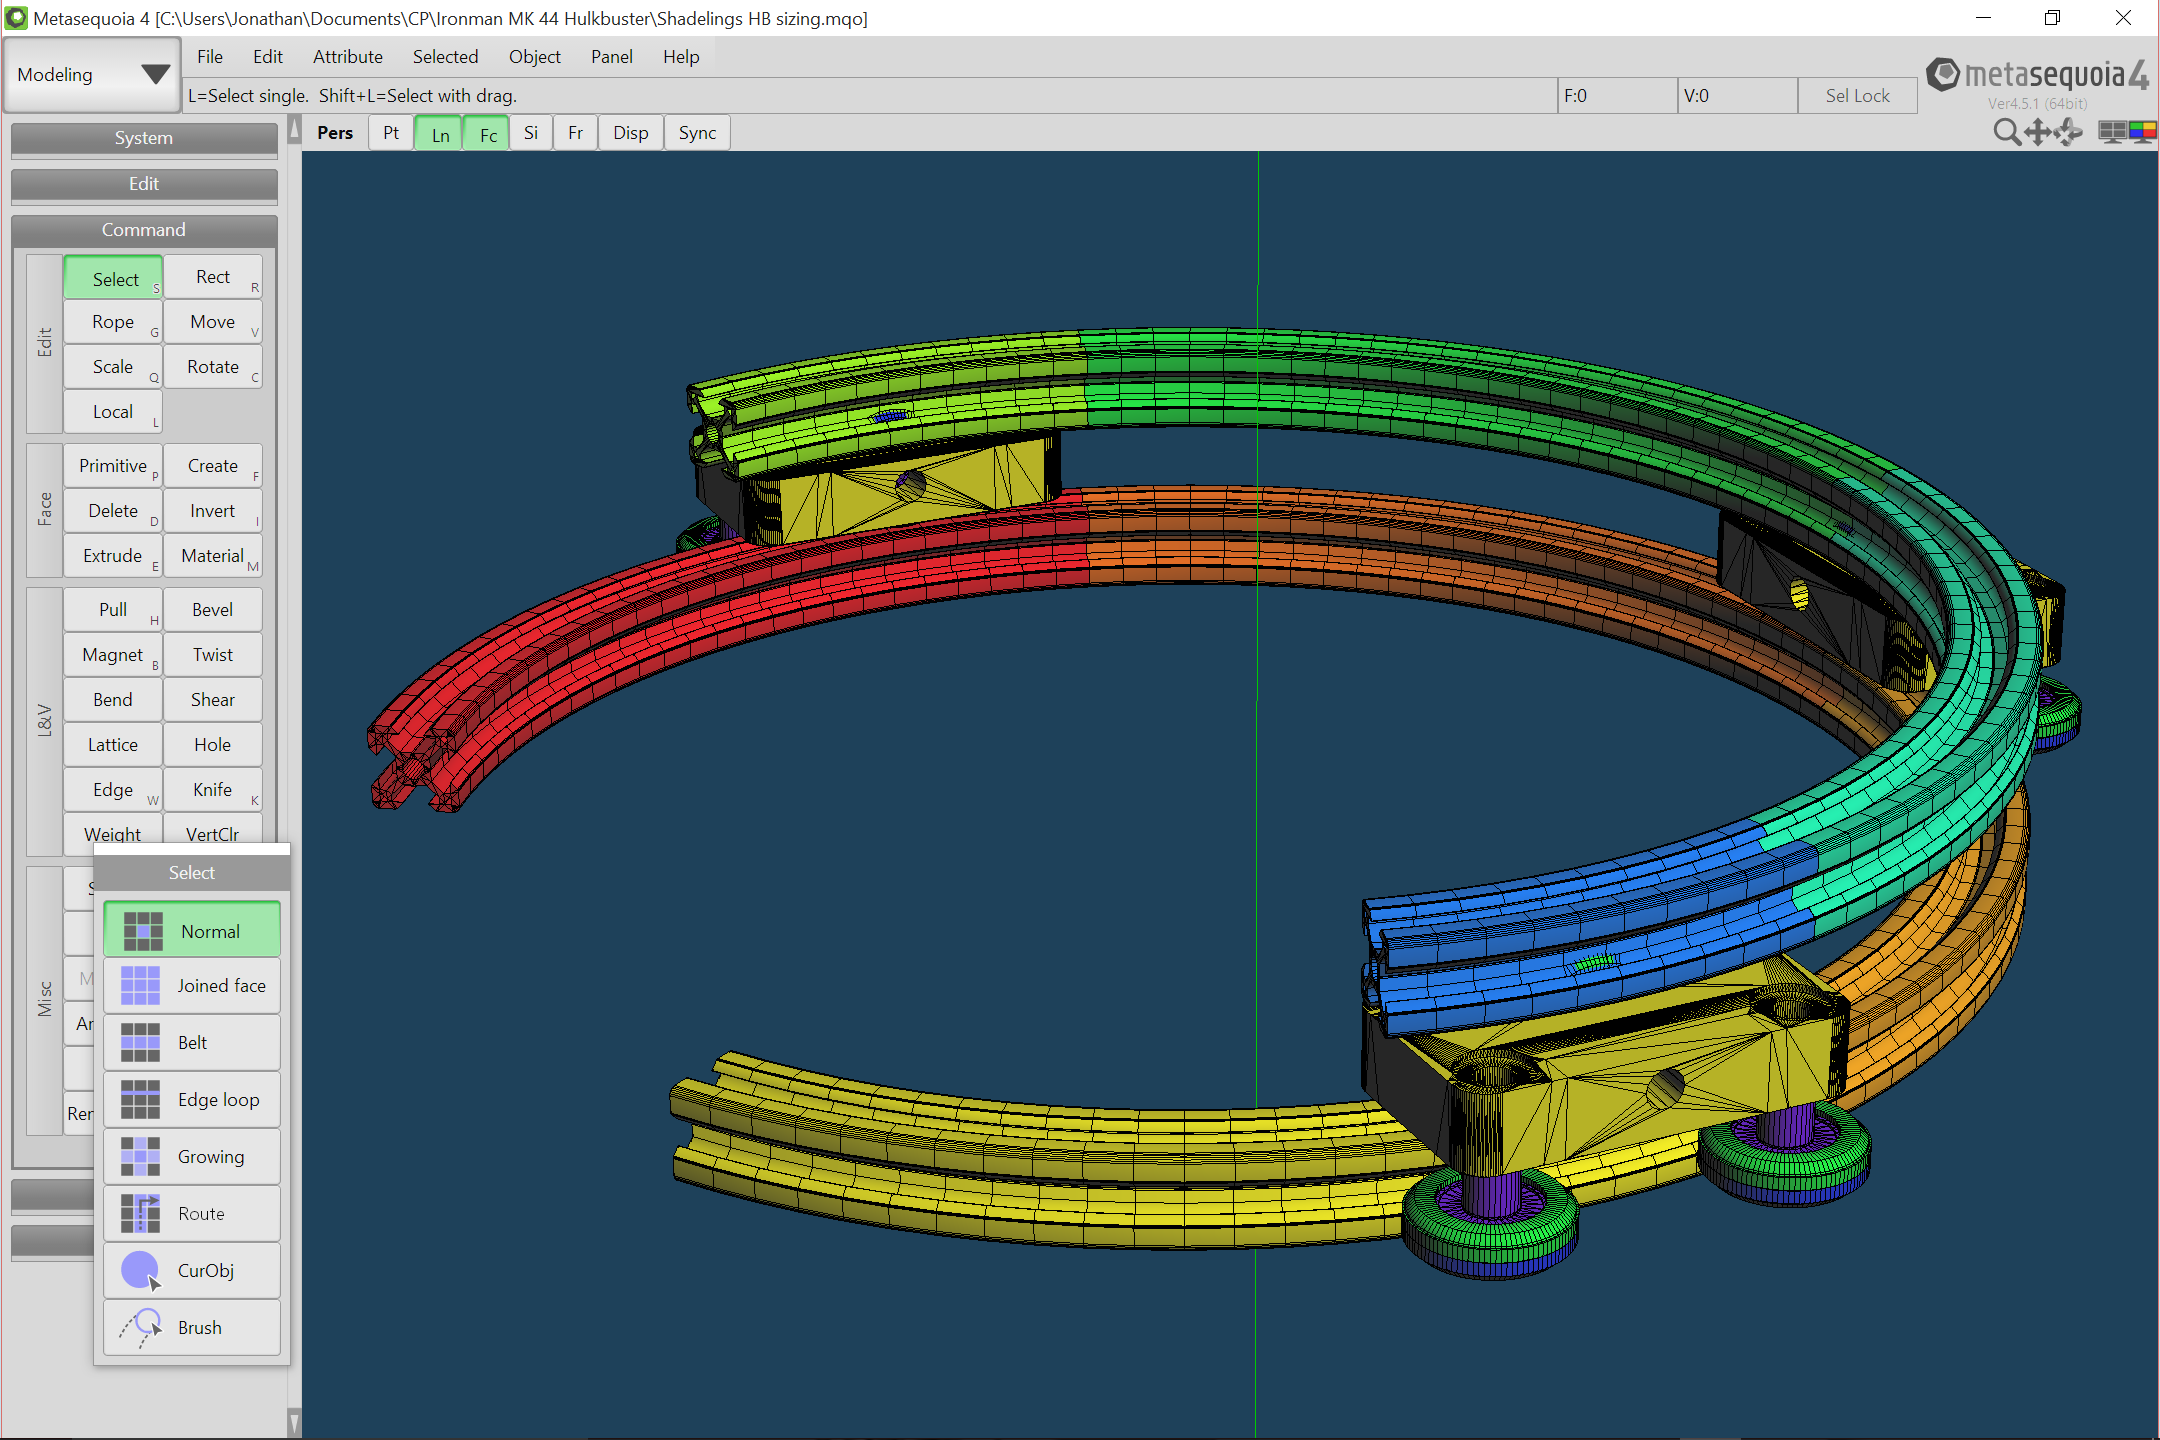Activate the Delete face command
This screenshot has height=1440, width=2160.
113,511
